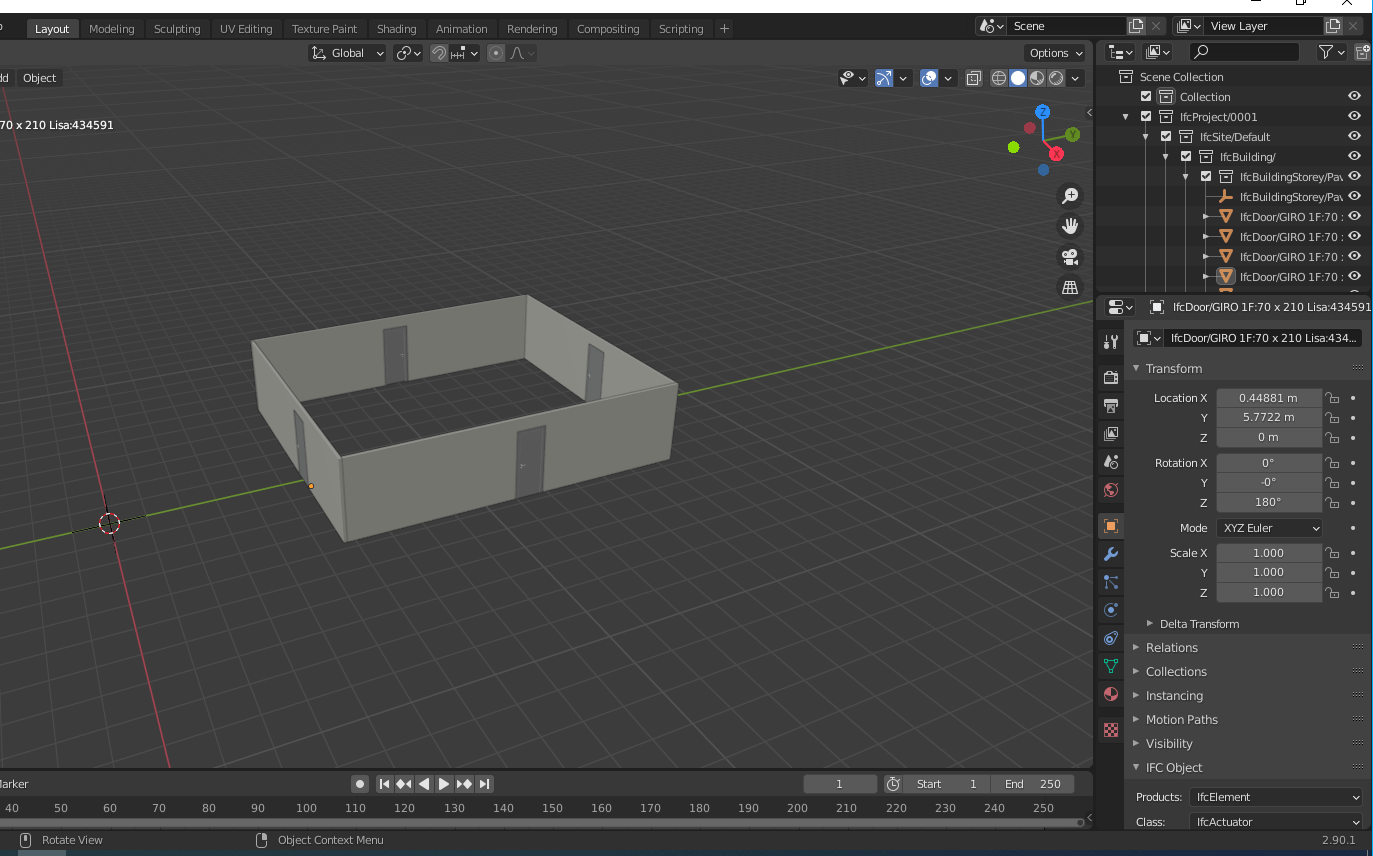Open the Render properties tab
This screenshot has width=1373, height=856.
click(1110, 377)
